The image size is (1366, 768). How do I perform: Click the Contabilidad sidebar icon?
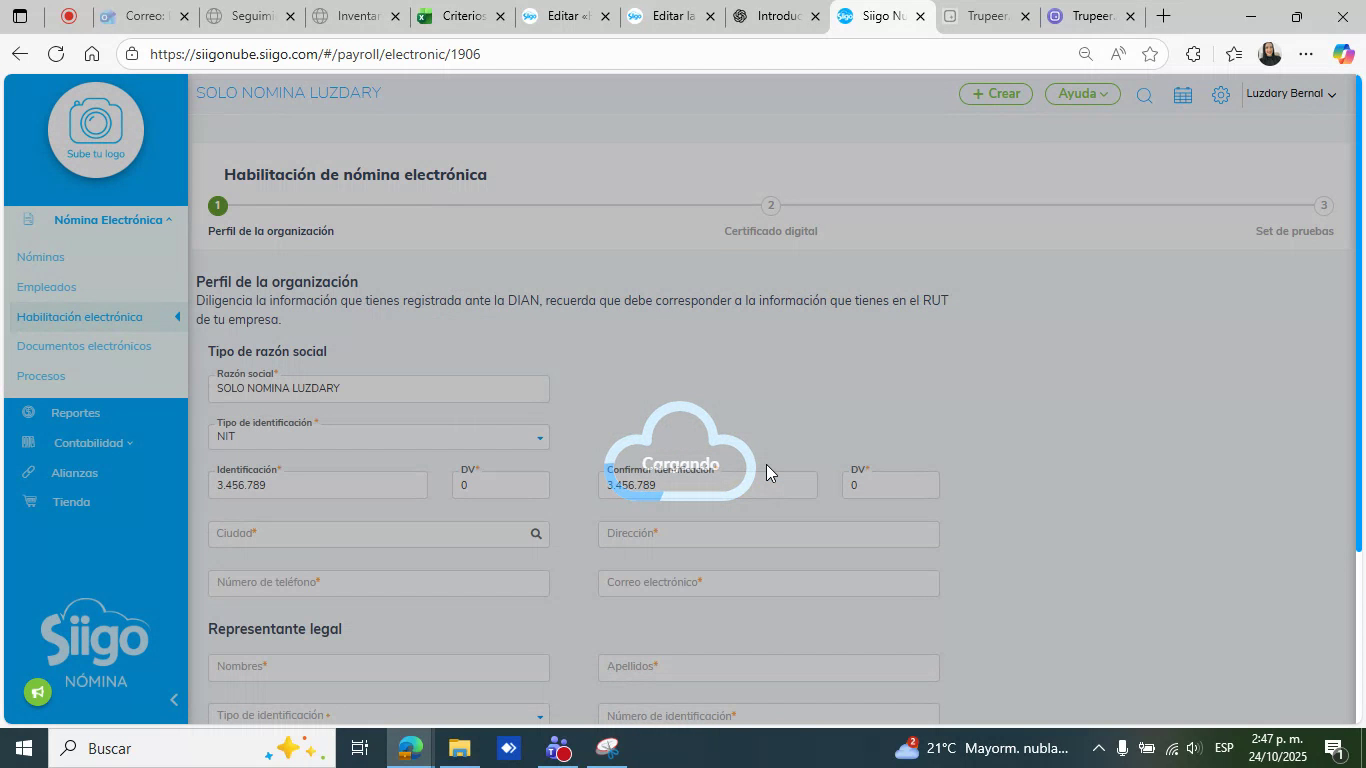coord(29,443)
